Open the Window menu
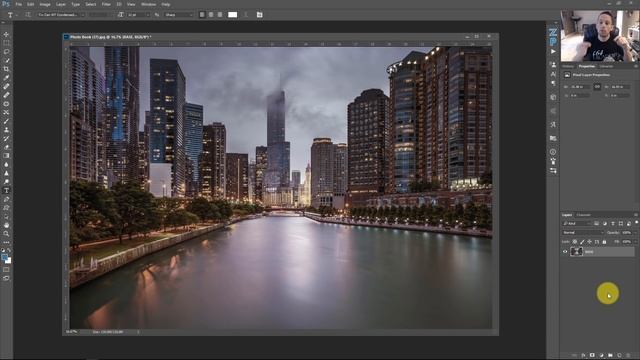 point(148,4)
